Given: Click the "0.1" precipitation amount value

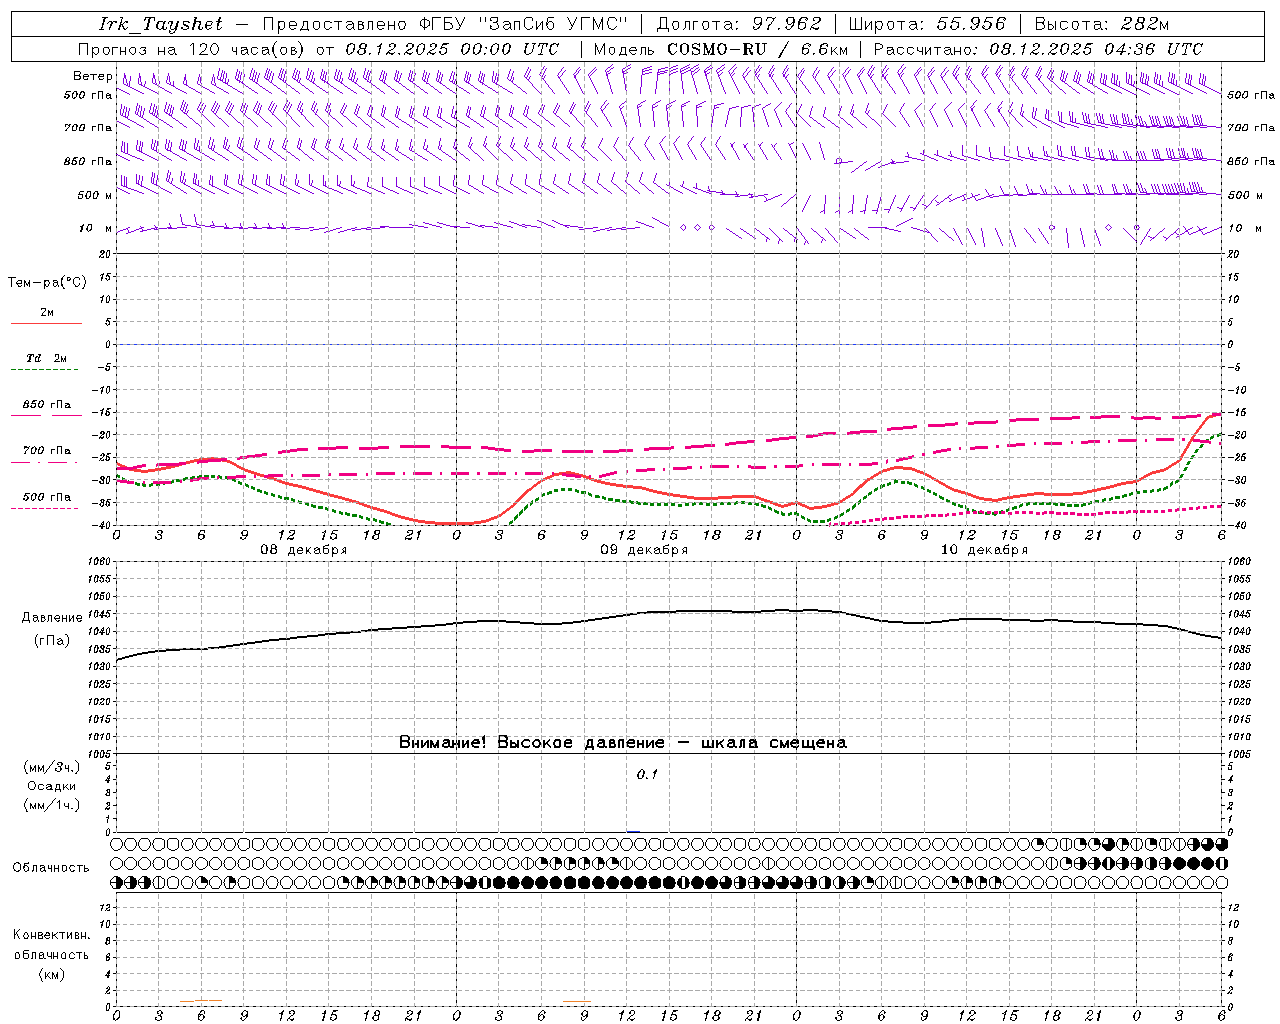Looking at the screenshot, I should click(648, 775).
